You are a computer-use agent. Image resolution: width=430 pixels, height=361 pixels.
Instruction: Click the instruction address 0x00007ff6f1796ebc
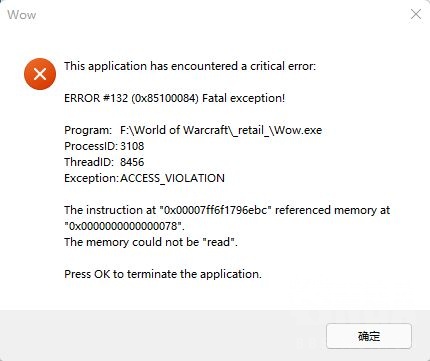(x=216, y=210)
